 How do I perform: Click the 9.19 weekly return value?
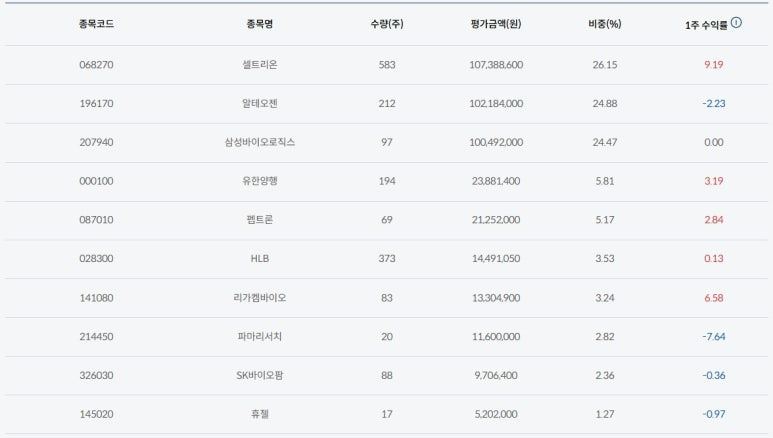(713, 65)
